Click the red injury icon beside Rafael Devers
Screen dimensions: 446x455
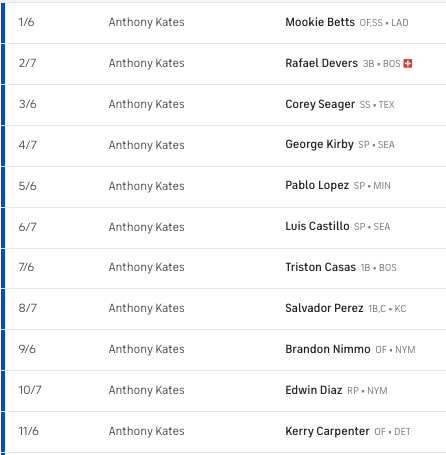[x=408, y=63]
